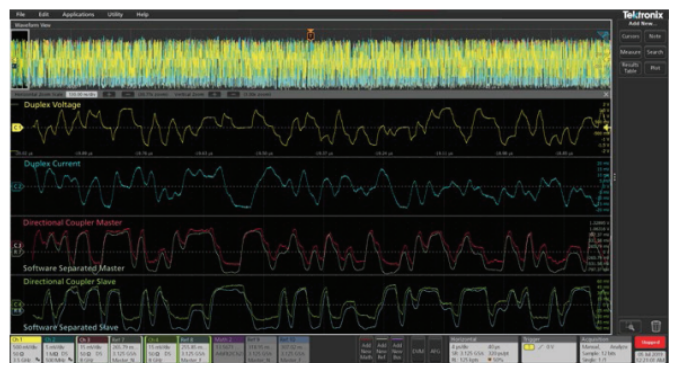Screen dimensions: 683x372
Task: Decrease vertical zoom with down arrow
Action: (233, 94)
